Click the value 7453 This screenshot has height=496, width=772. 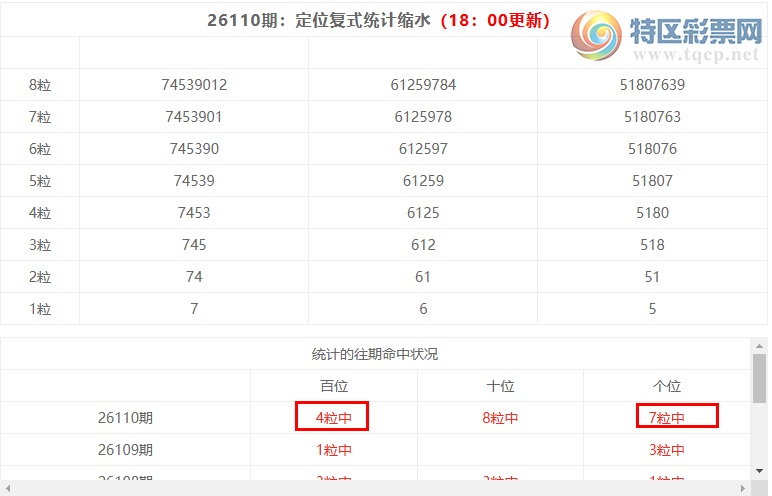[x=194, y=213]
